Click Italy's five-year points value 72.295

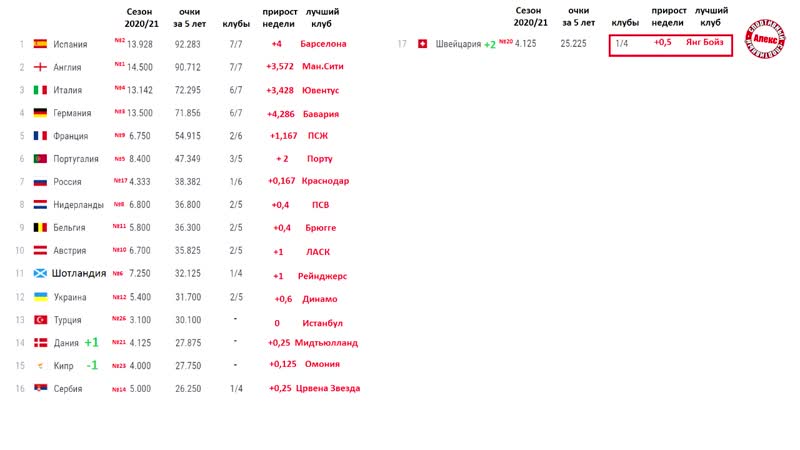[x=187, y=90]
